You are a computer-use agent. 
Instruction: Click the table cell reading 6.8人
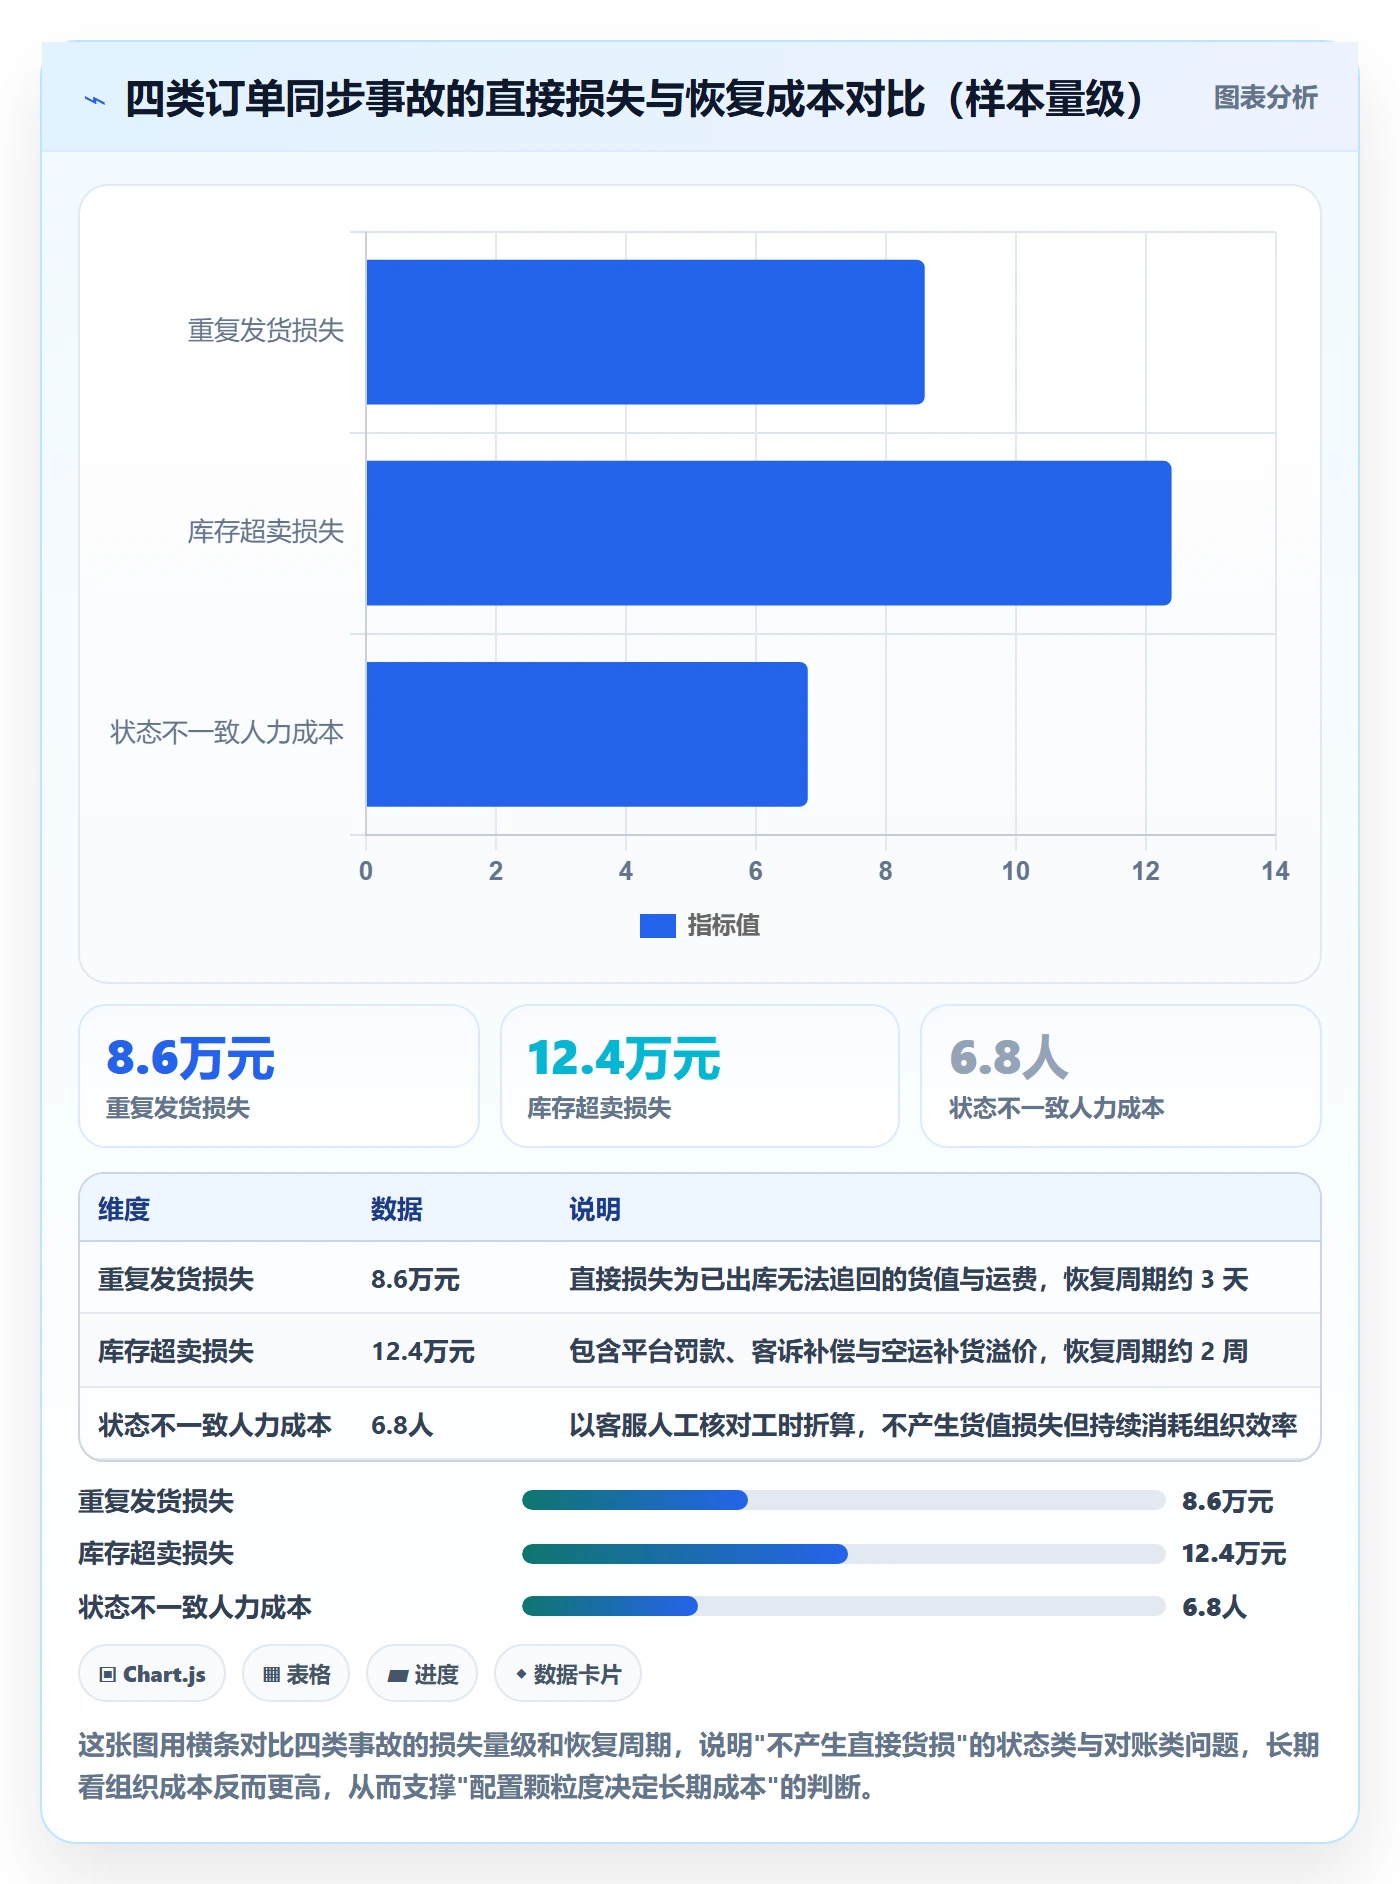click(402, 1425)
